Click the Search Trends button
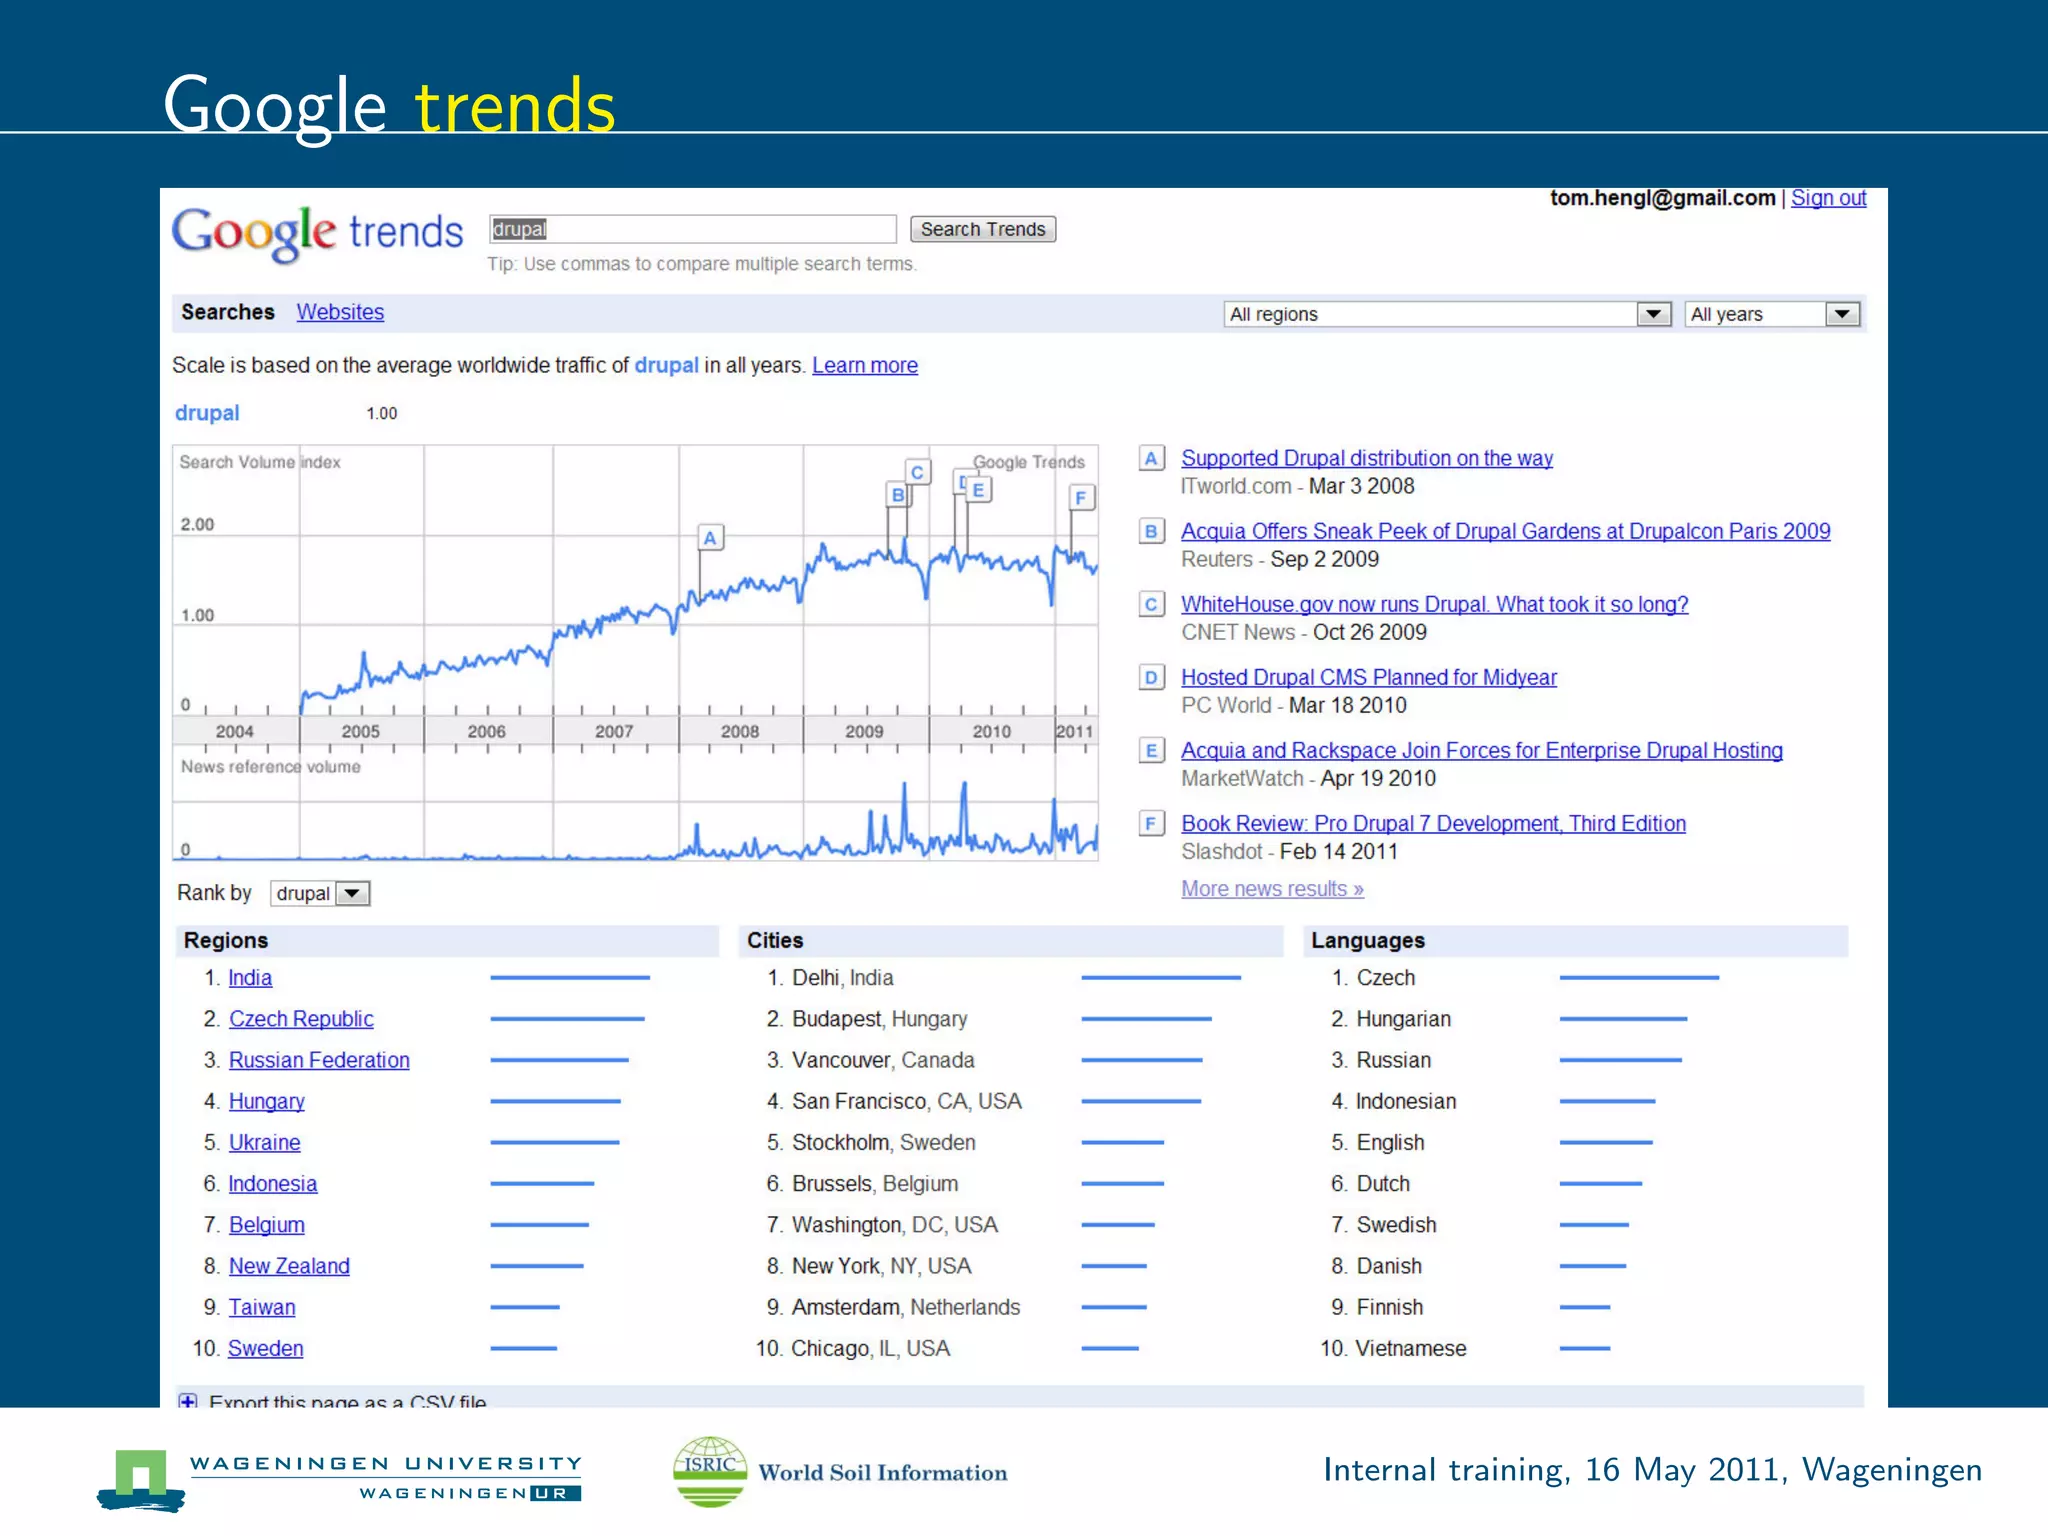 click(983, 229)
